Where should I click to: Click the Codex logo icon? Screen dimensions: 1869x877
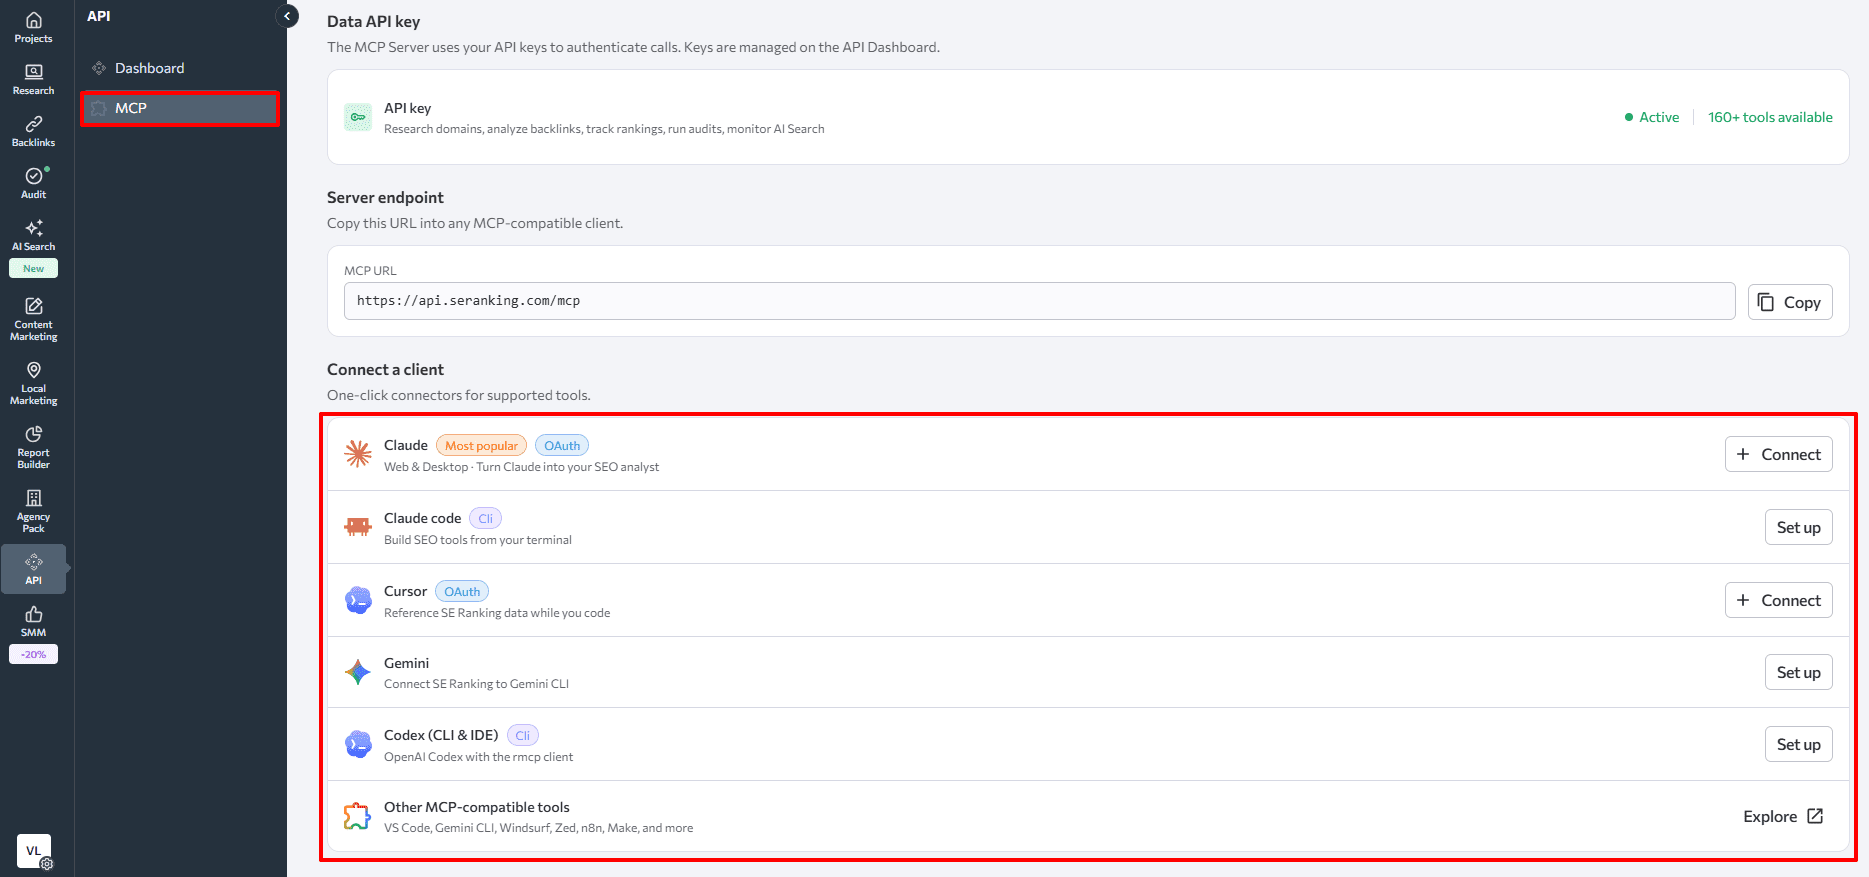point(358,744)
